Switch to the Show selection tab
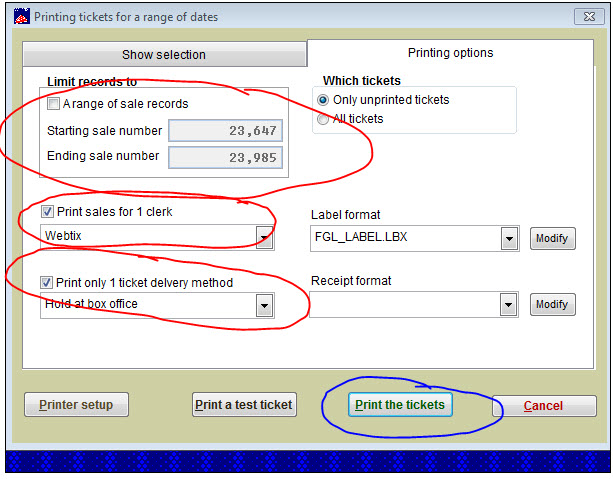 (x=164, y=55)
